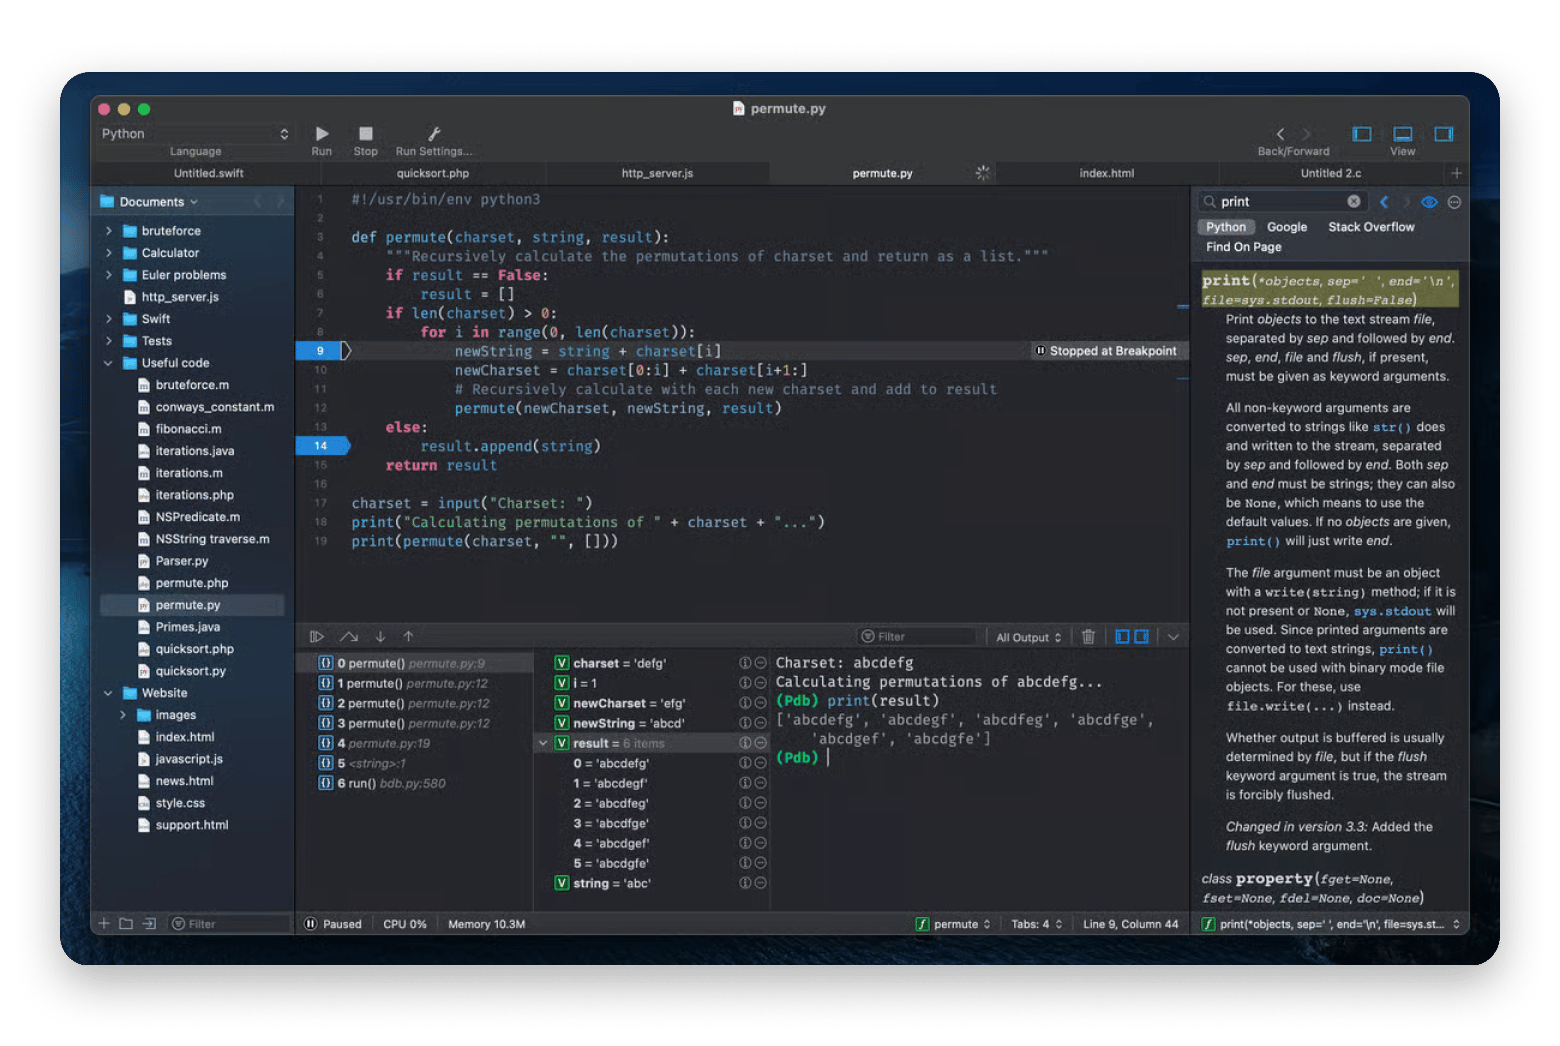Collapse the Website folder

point(109,693)
